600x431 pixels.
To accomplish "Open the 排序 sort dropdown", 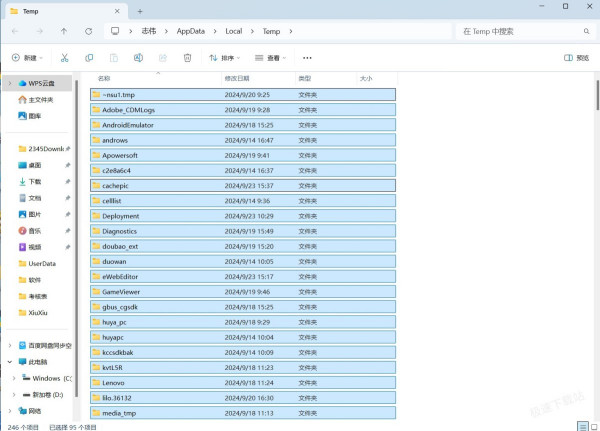I will tap(226, 58).
